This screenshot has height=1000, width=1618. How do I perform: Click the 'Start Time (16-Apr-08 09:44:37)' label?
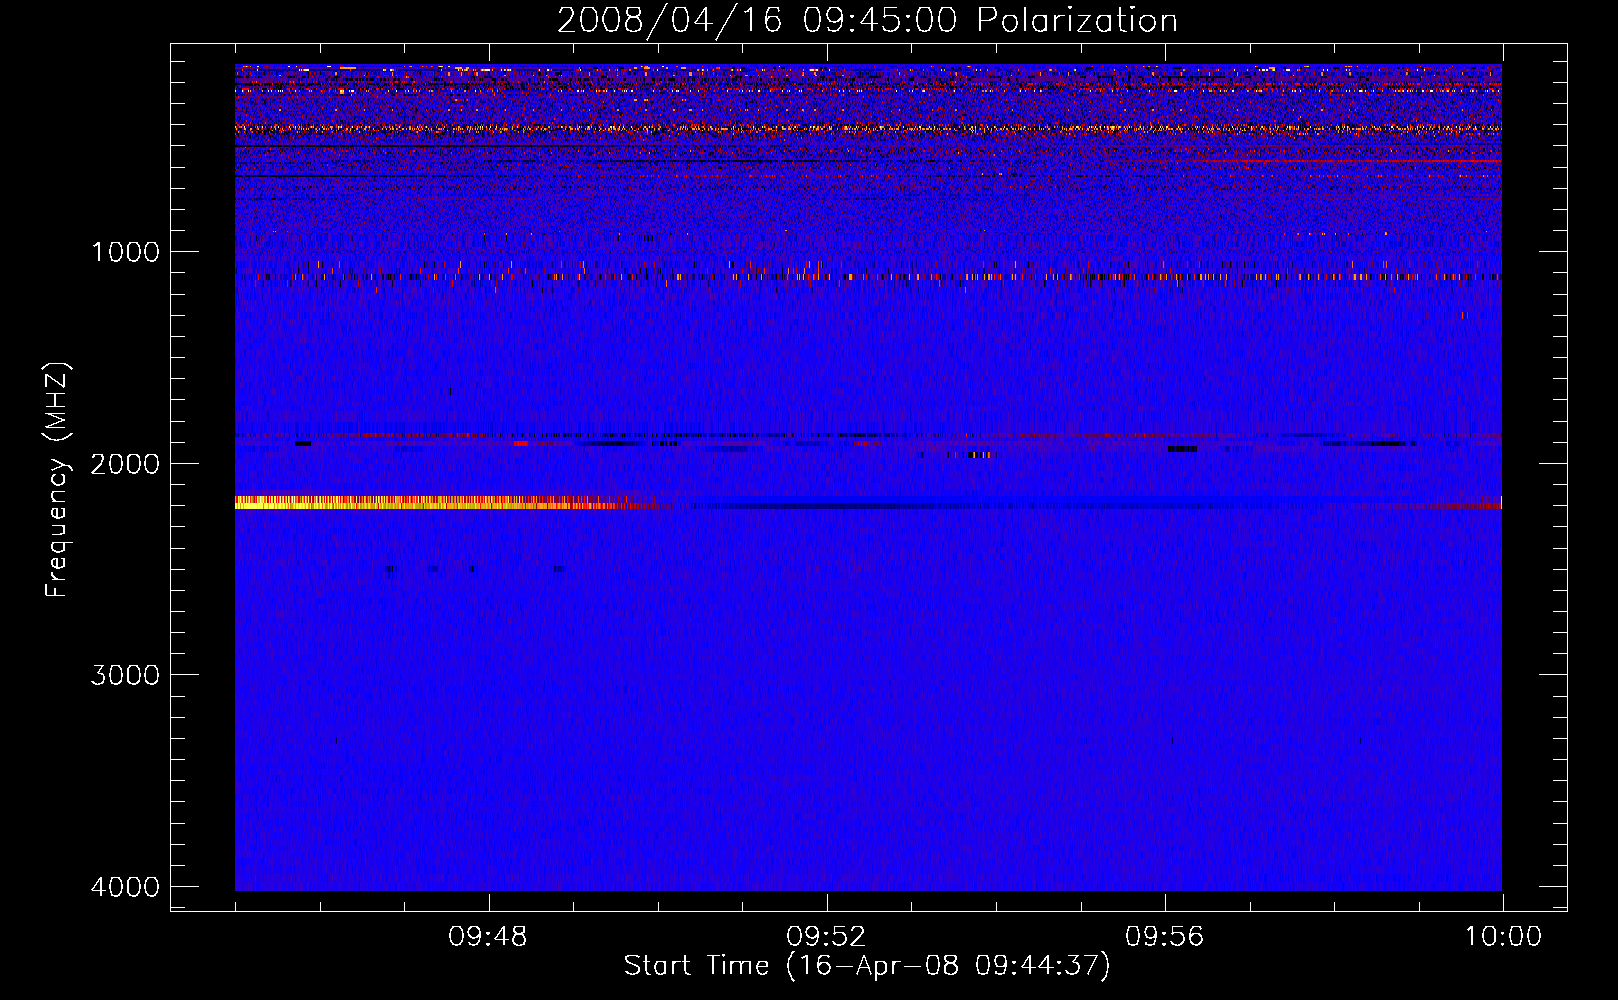pyautogui.click(x=867, y=966)
